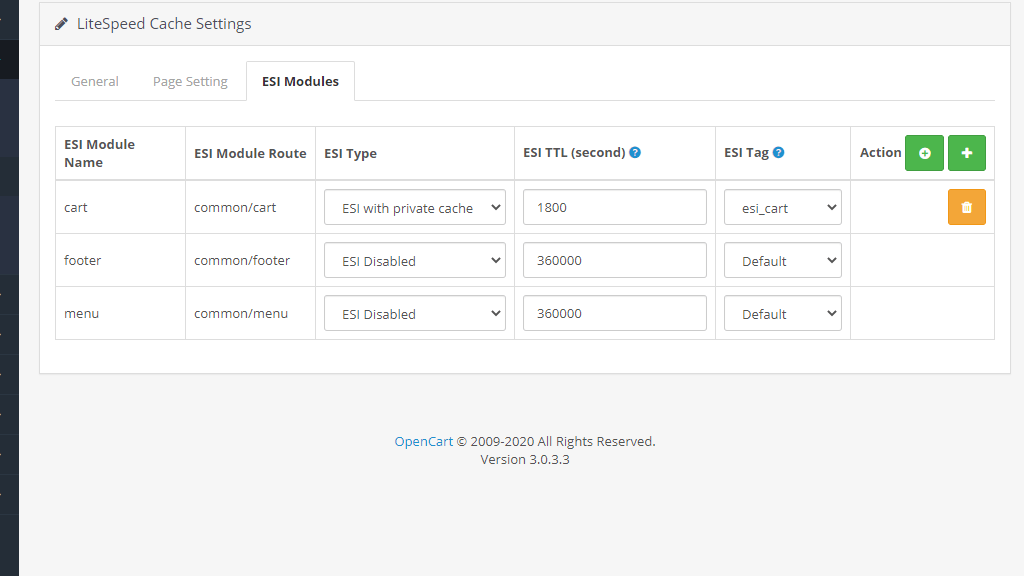Select the ESI Modules tab
Screen dimensions: 1024x576
point(300,81)
